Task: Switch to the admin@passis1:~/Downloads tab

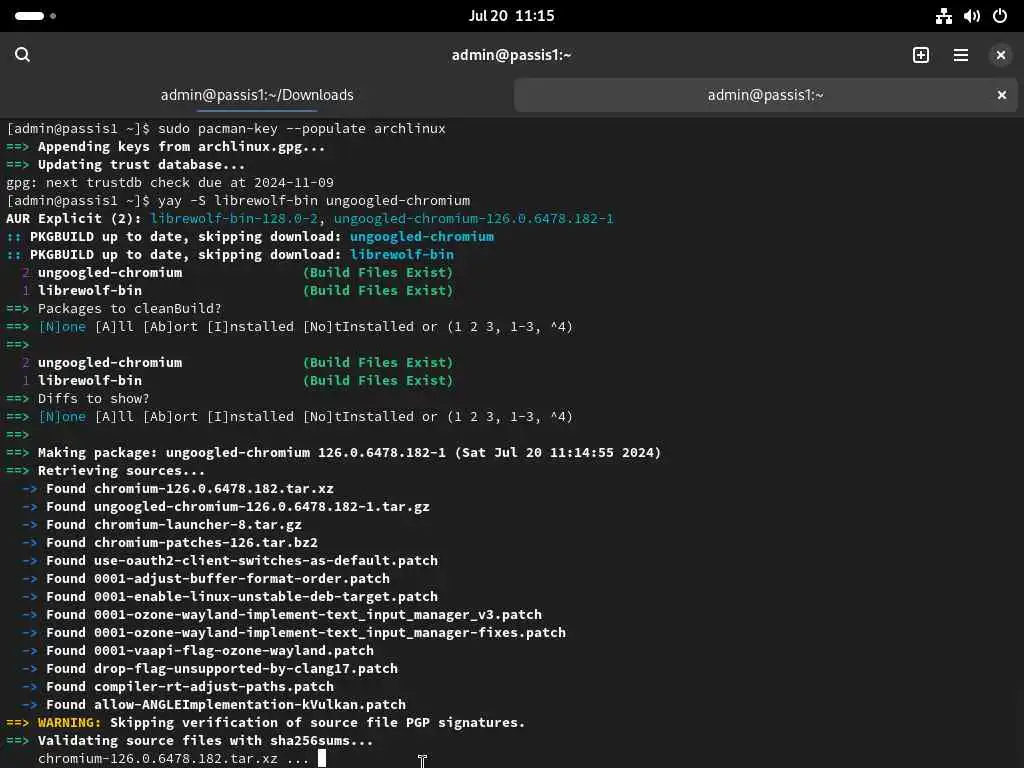Action: point(257,95)
